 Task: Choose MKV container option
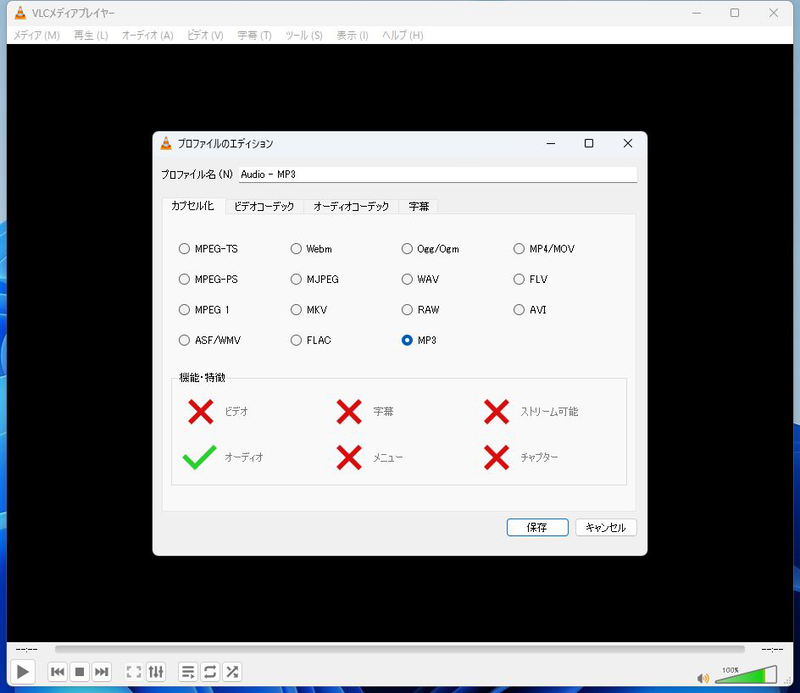(x=309, y=310)
